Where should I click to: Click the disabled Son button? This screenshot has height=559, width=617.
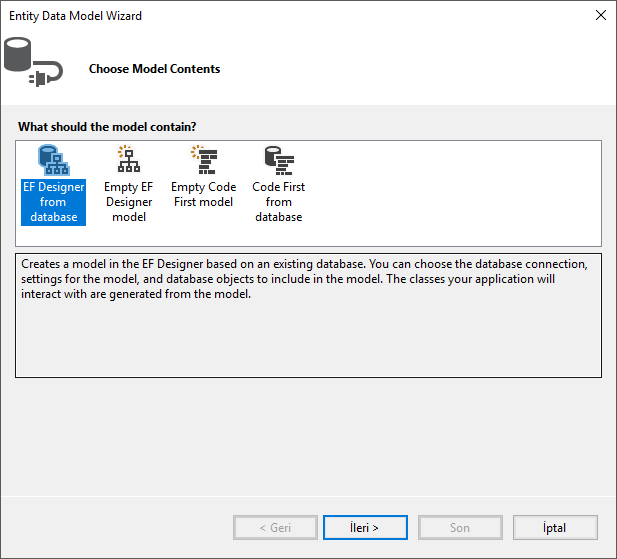click(460, 527)
